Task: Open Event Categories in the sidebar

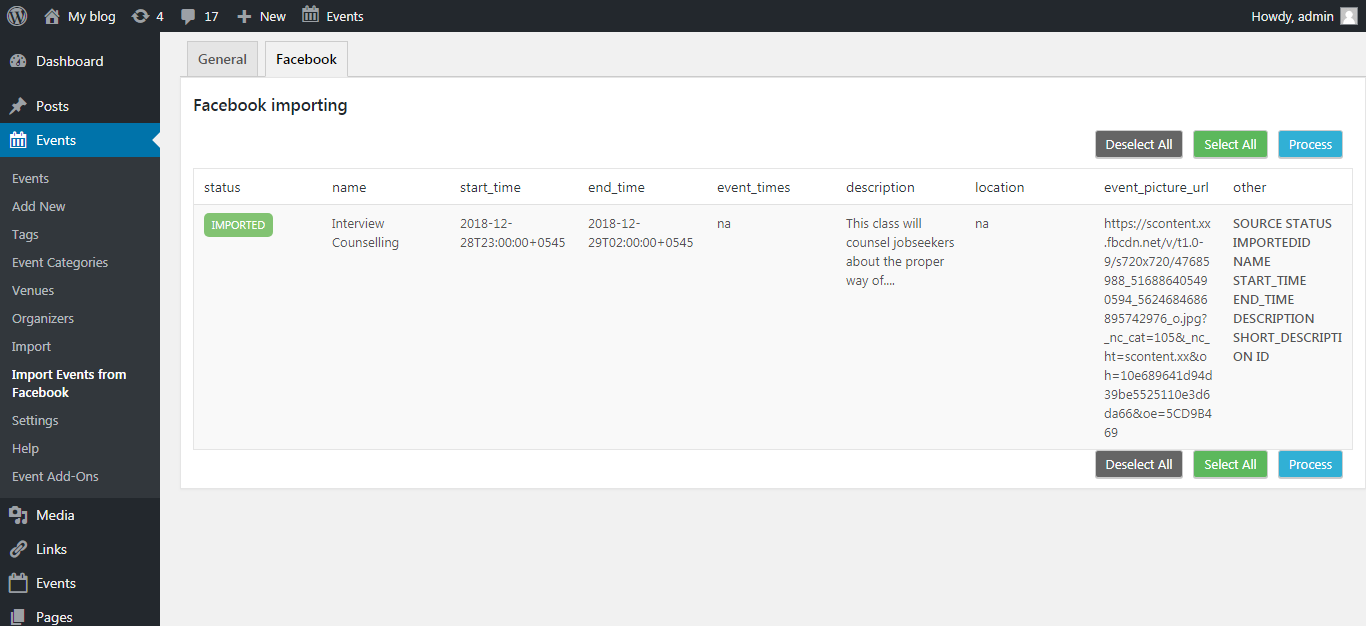Action: [x=60, y=262]
